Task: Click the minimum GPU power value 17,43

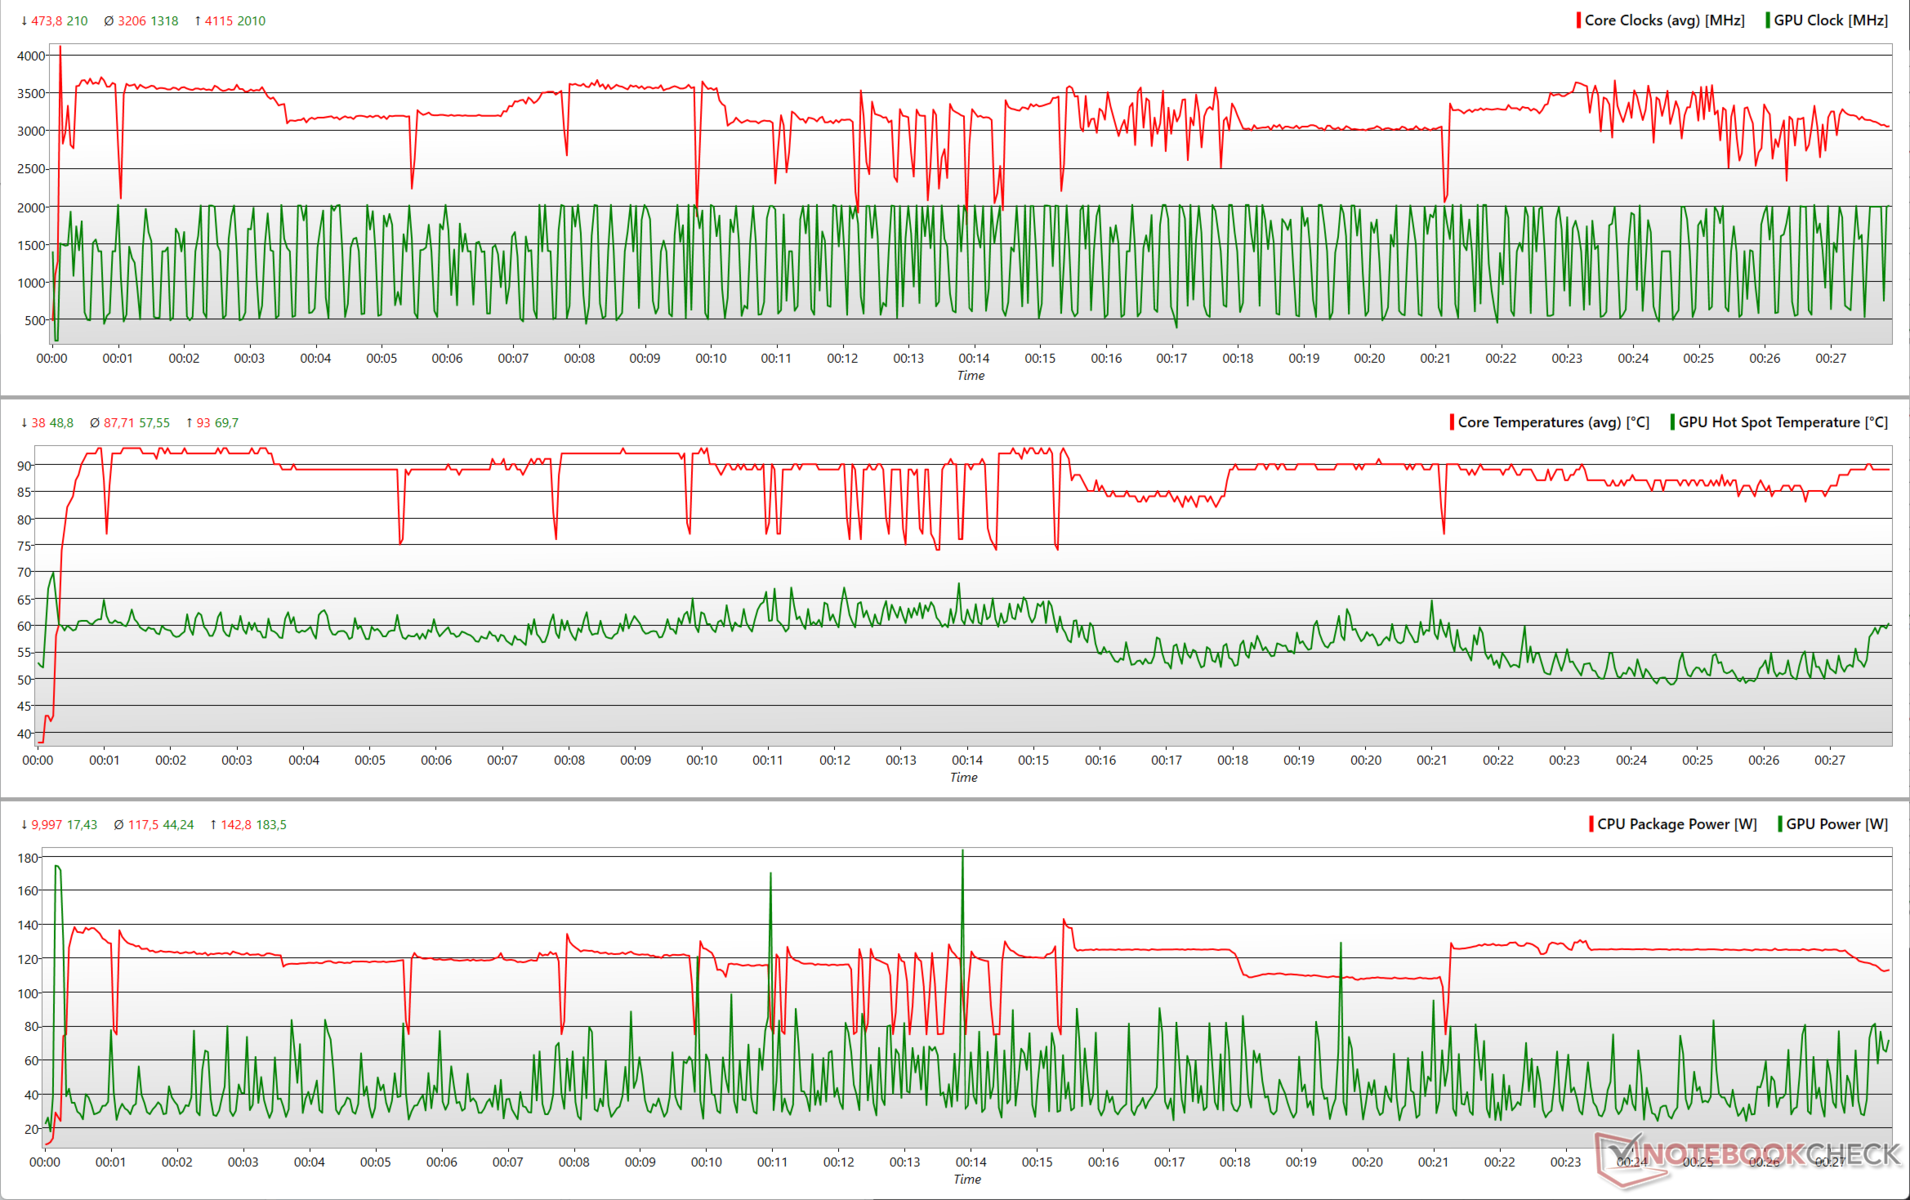Action: point(82,825)
